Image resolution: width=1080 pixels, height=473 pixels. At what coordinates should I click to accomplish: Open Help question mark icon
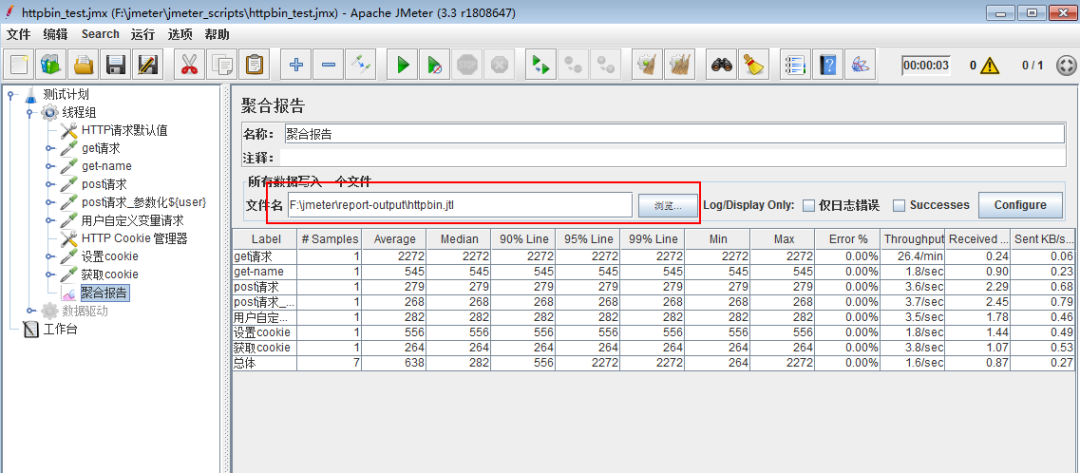pos(827,65)
